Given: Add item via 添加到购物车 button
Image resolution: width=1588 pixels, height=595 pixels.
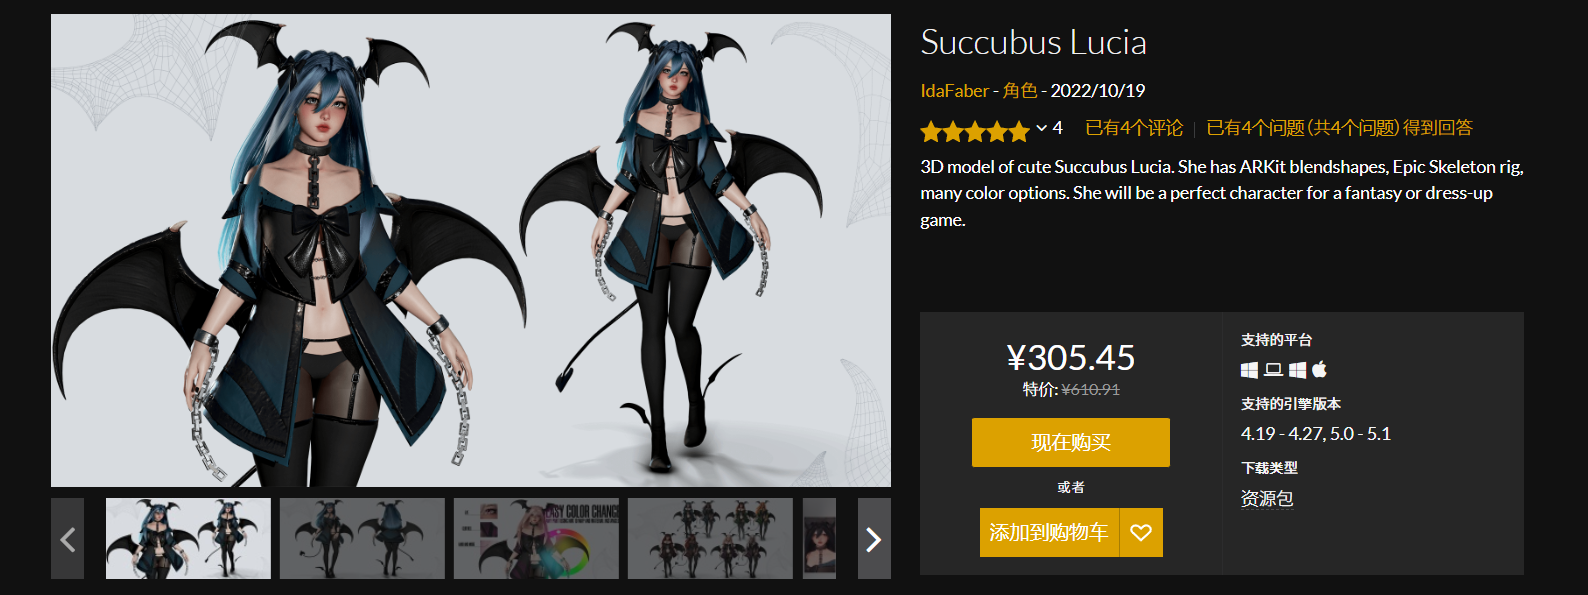Looking at the screenshot, I should (x=1049, y=533).
